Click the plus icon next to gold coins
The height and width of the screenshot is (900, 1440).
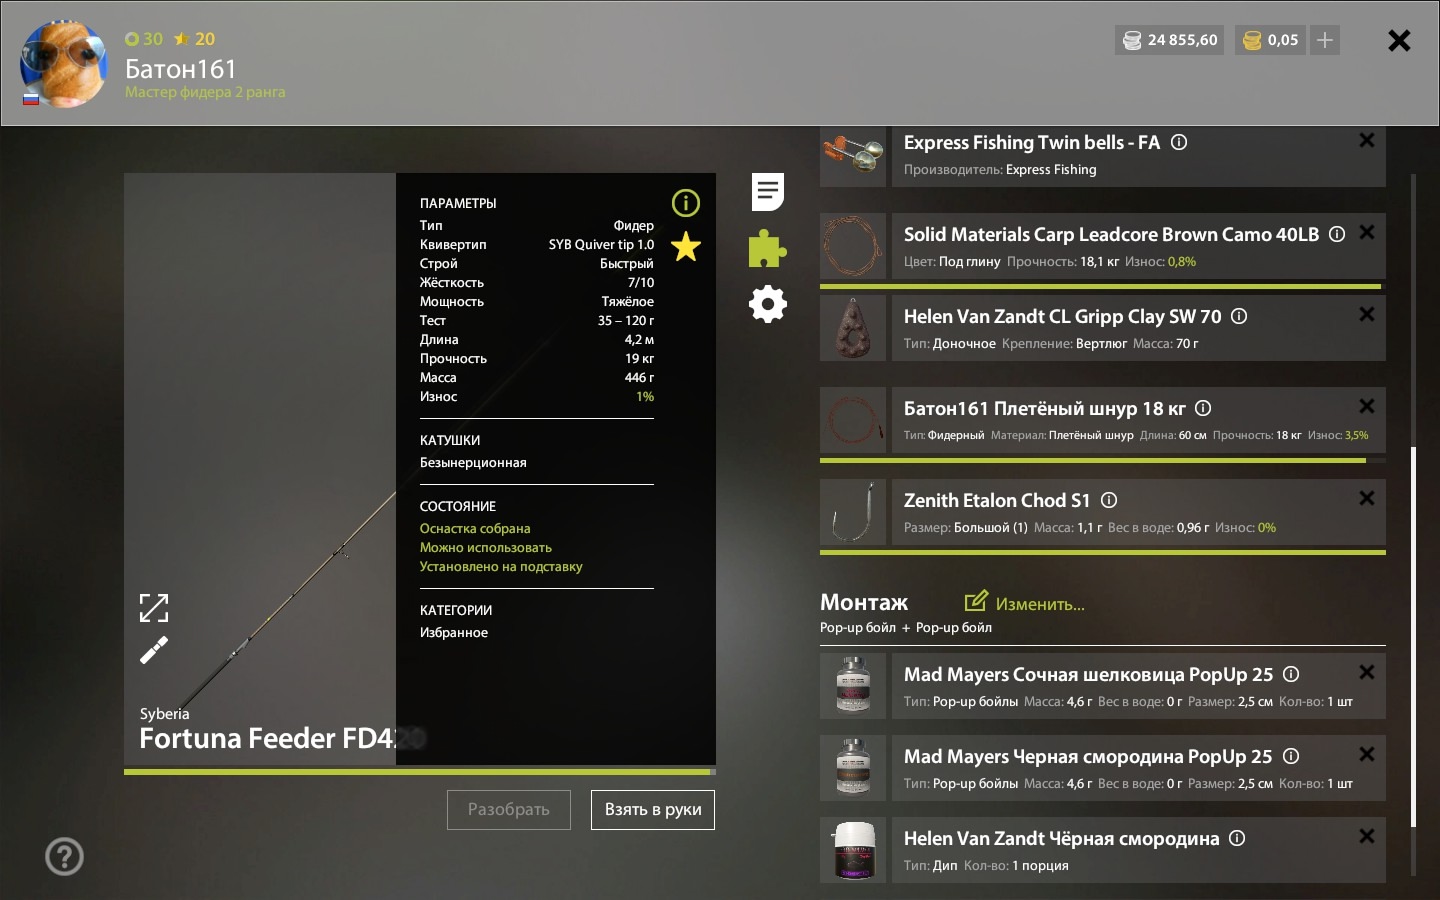pos(1325,40)
